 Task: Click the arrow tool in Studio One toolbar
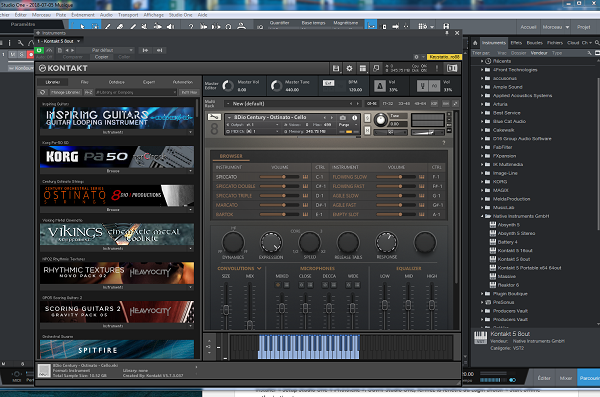coord(83,26)
